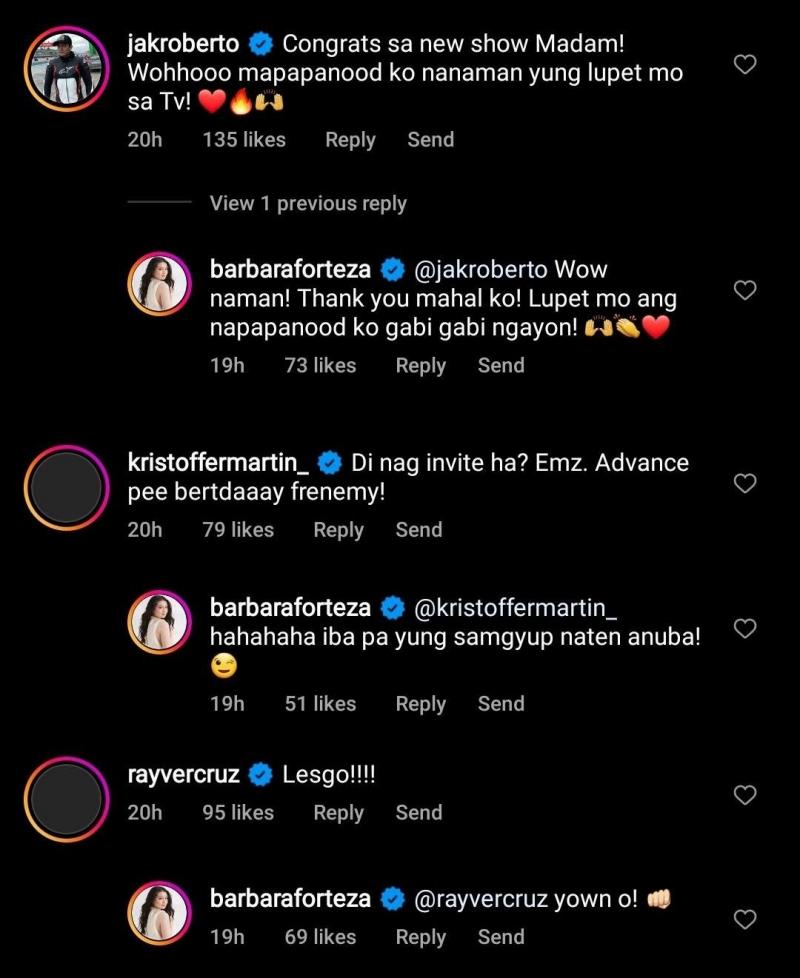Tap the heart on the samgyup reply
The image size is (800, 978).
tap(745, 629)
